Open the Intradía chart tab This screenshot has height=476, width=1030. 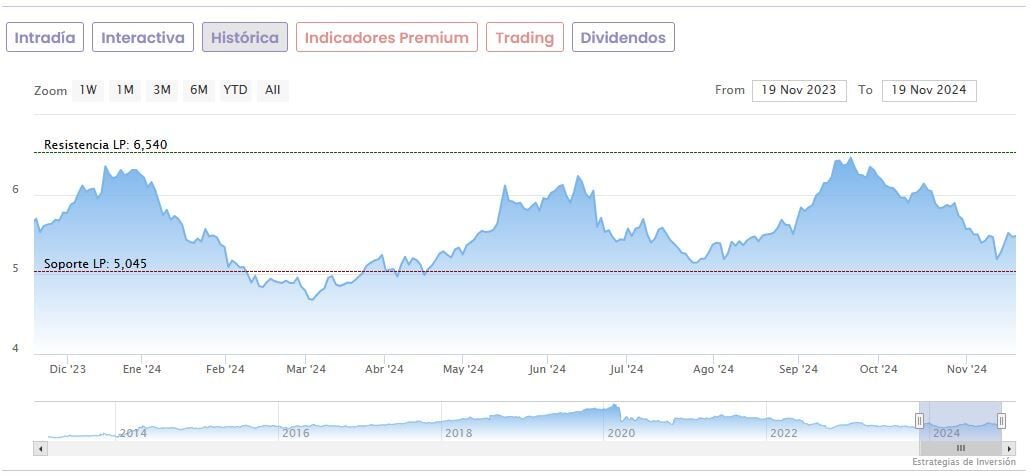[45, 38]
